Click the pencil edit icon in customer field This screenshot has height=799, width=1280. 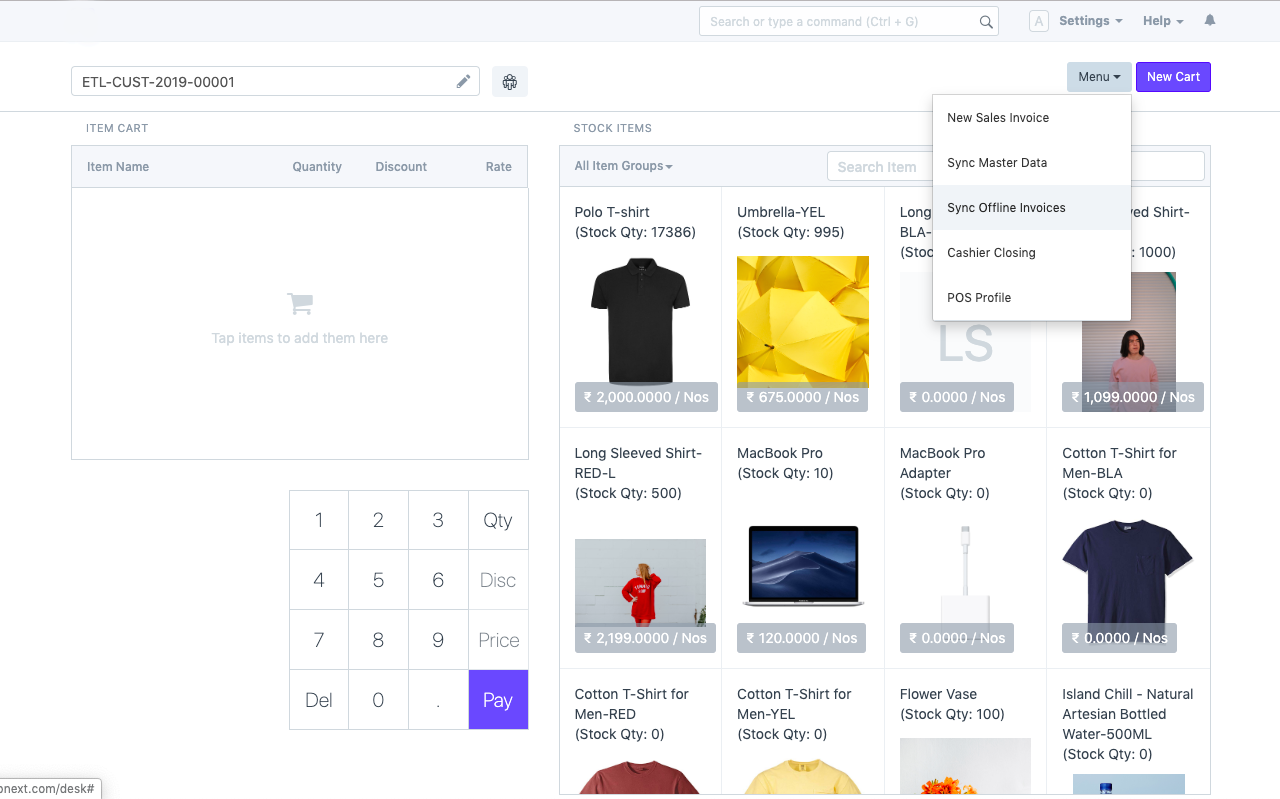coord(463,82)
